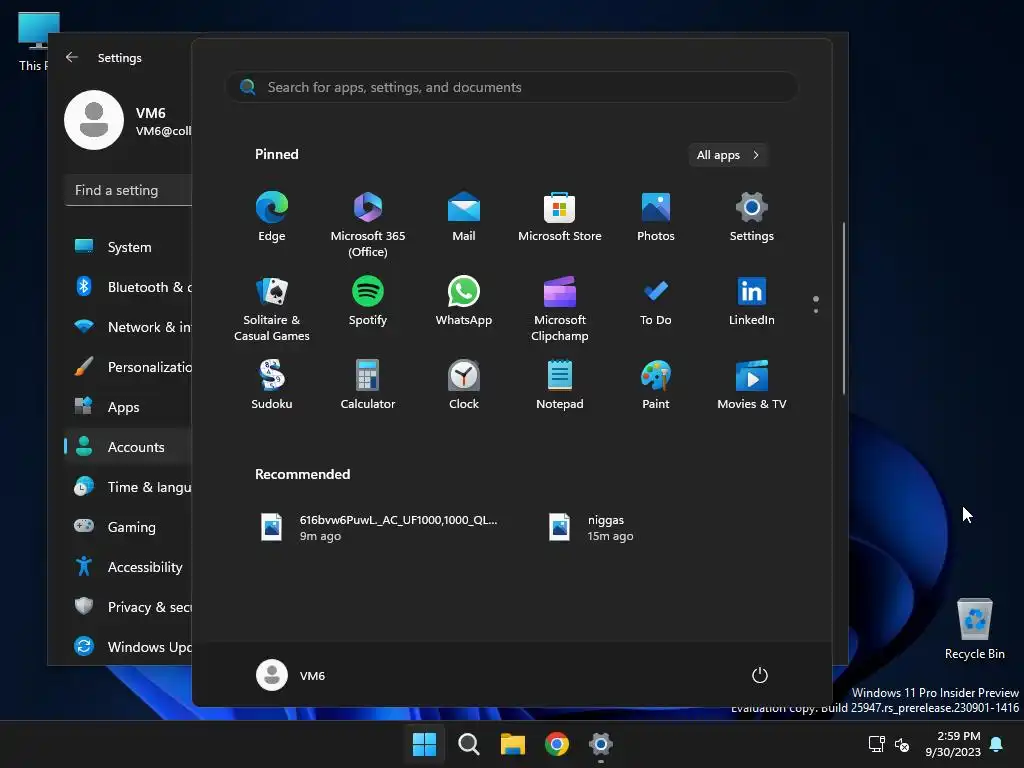
Task: Click the Photos app icon
Action: pyautogui.click(x=655, y=217)
